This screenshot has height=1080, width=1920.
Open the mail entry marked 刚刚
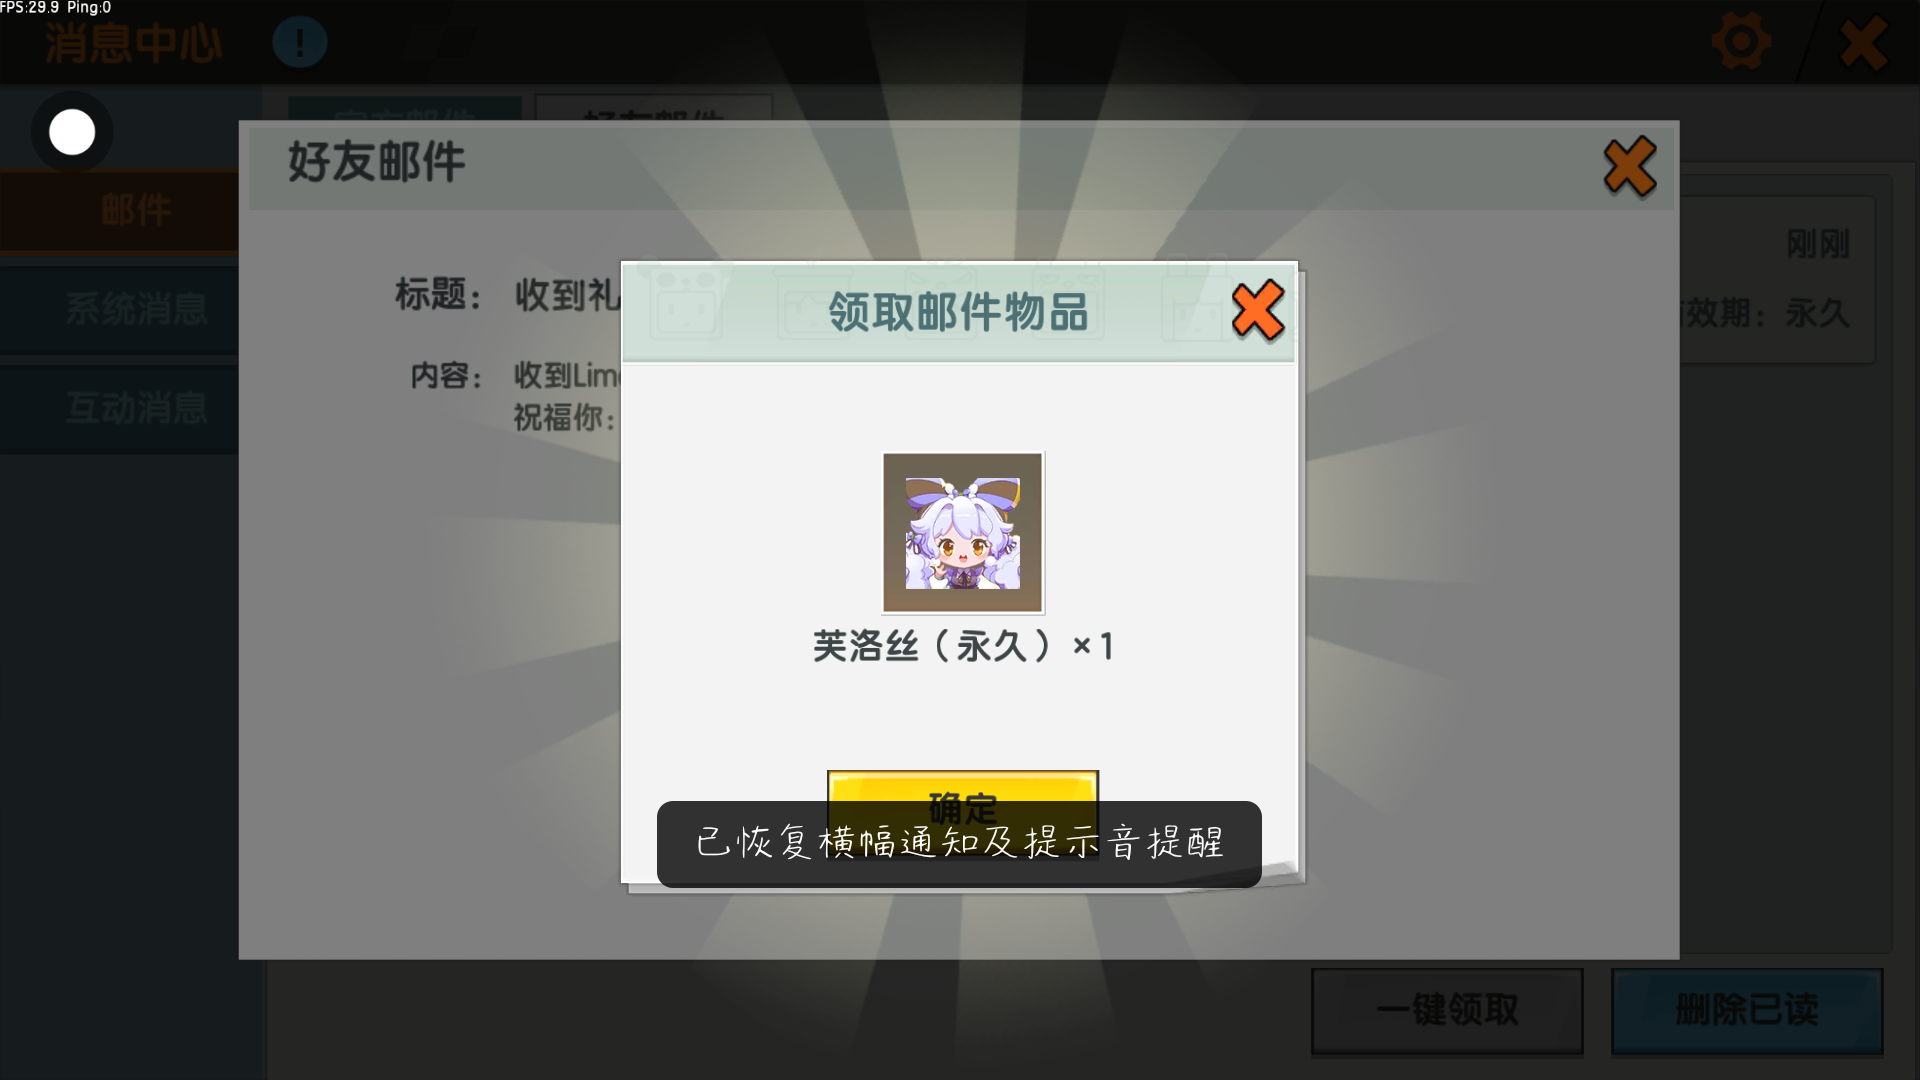(1777, 280)
